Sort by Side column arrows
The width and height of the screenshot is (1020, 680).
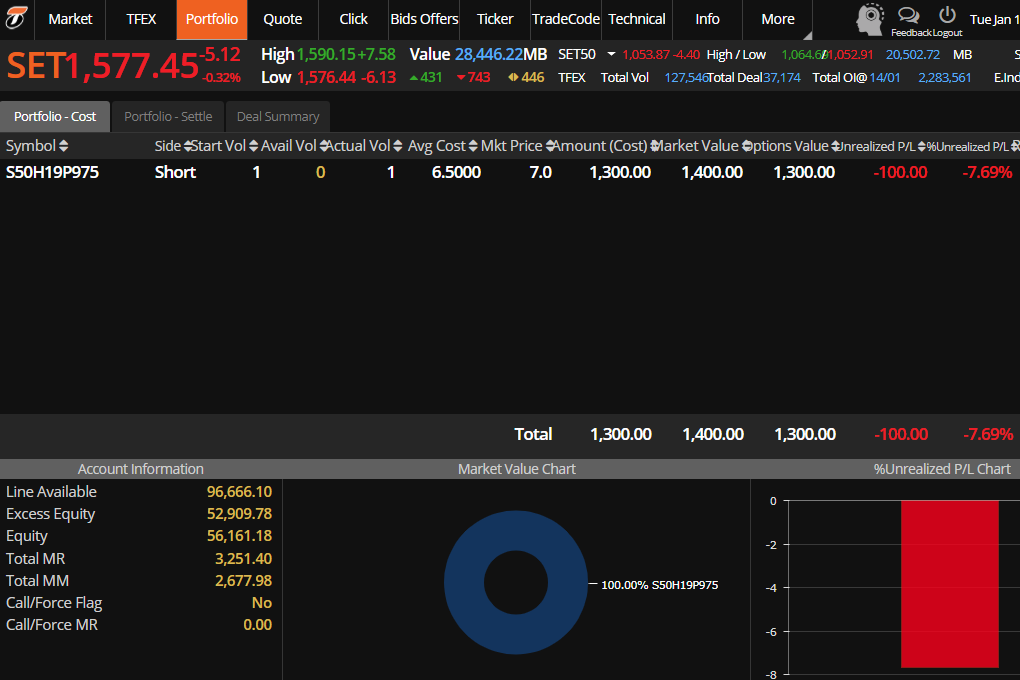click(188, 146)
